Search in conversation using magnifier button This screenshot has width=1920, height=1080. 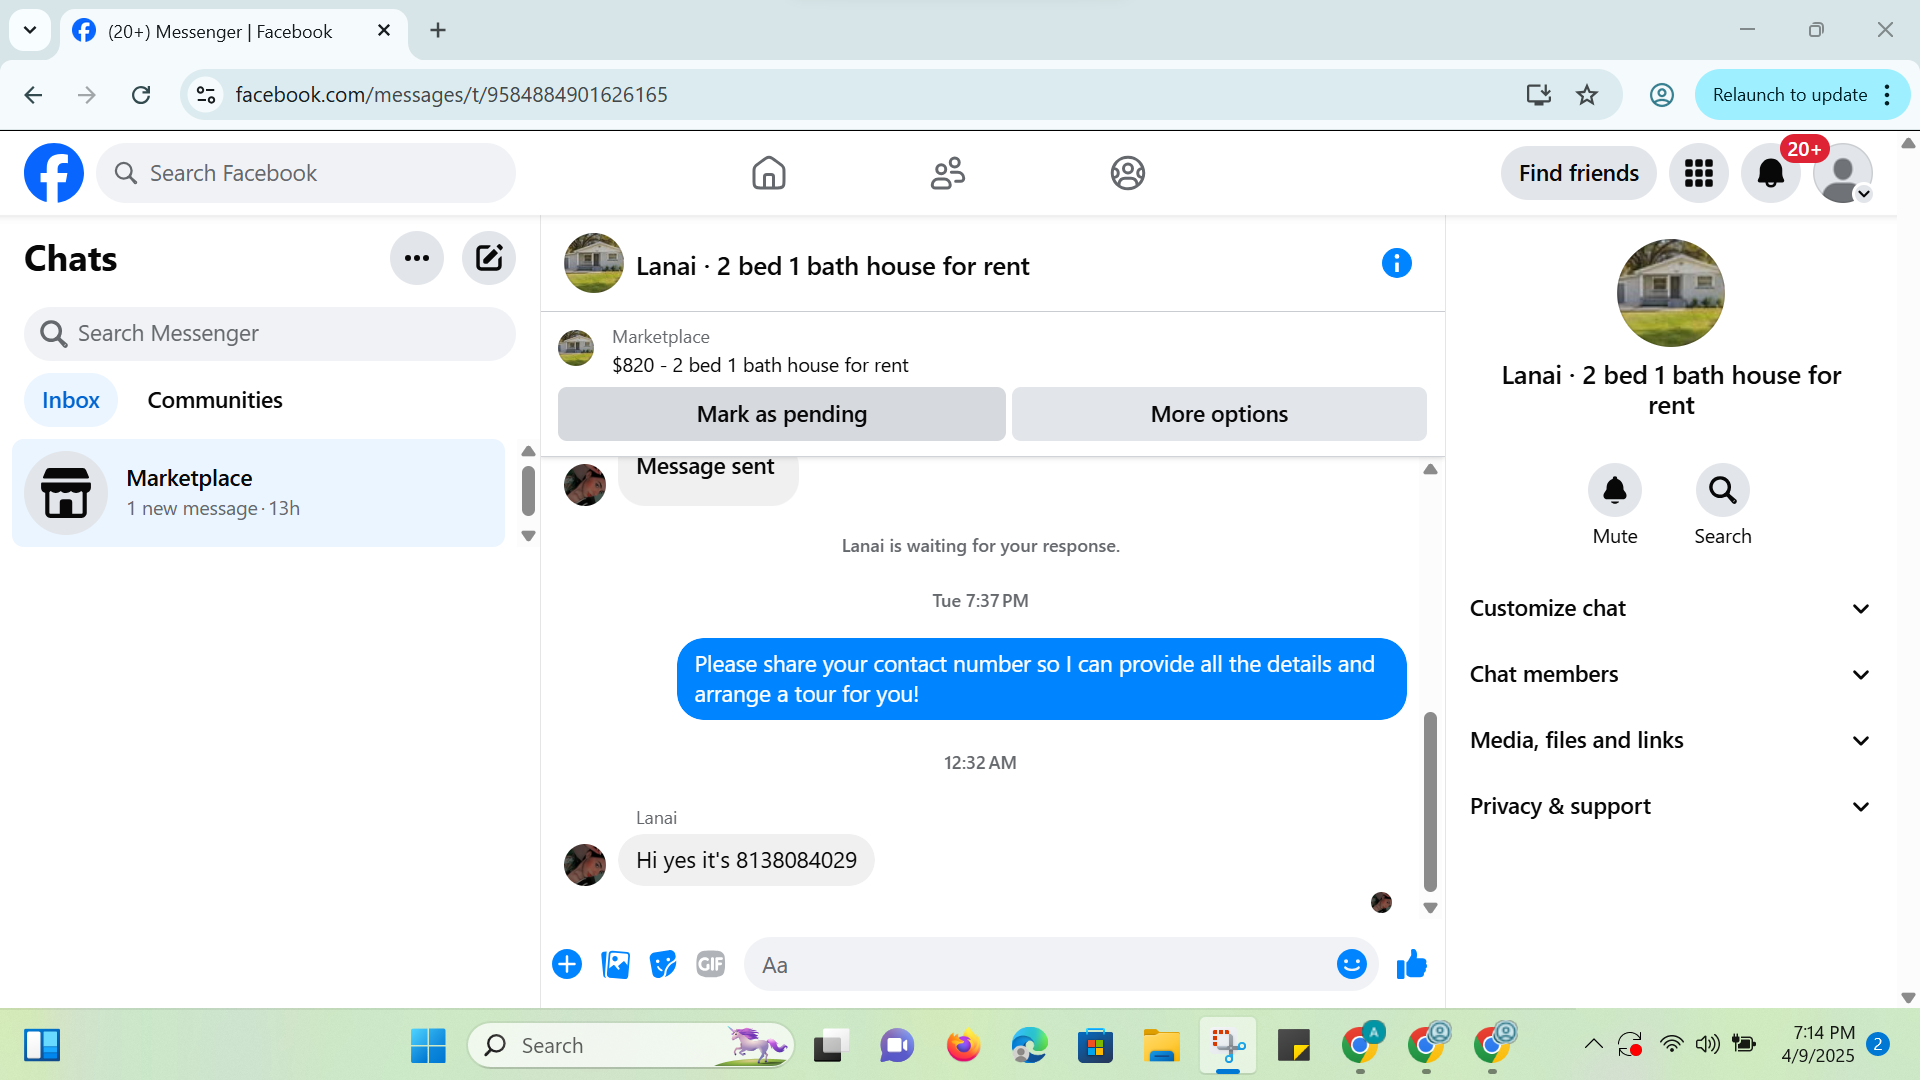coord(1722,490)
